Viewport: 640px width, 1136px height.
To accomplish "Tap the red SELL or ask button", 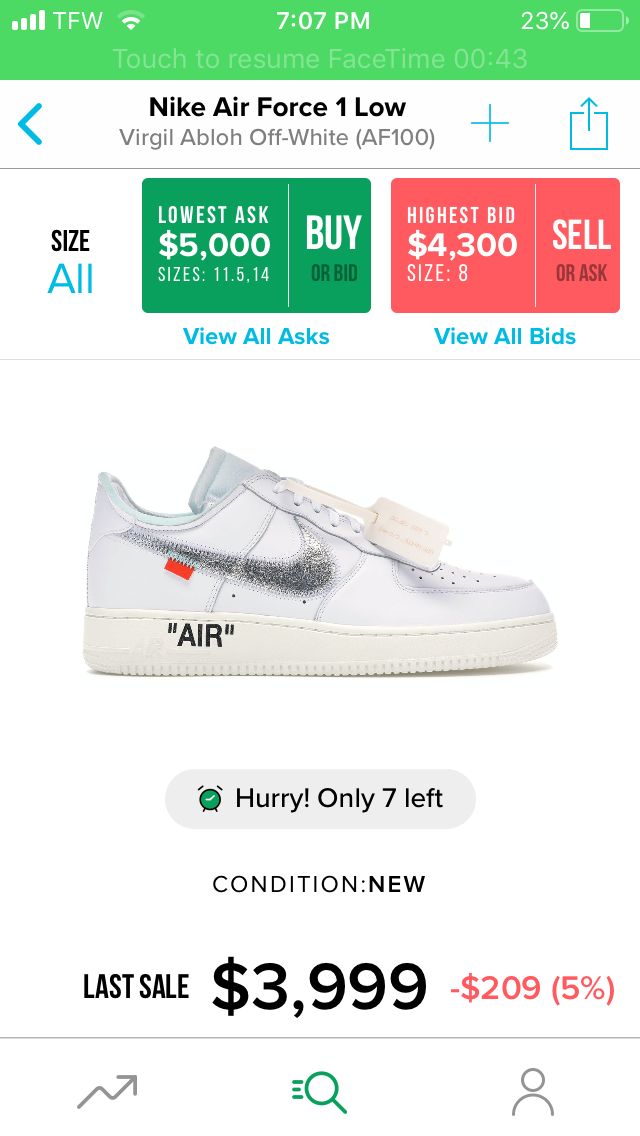I will pyautogui.click(x=578, y=246).
